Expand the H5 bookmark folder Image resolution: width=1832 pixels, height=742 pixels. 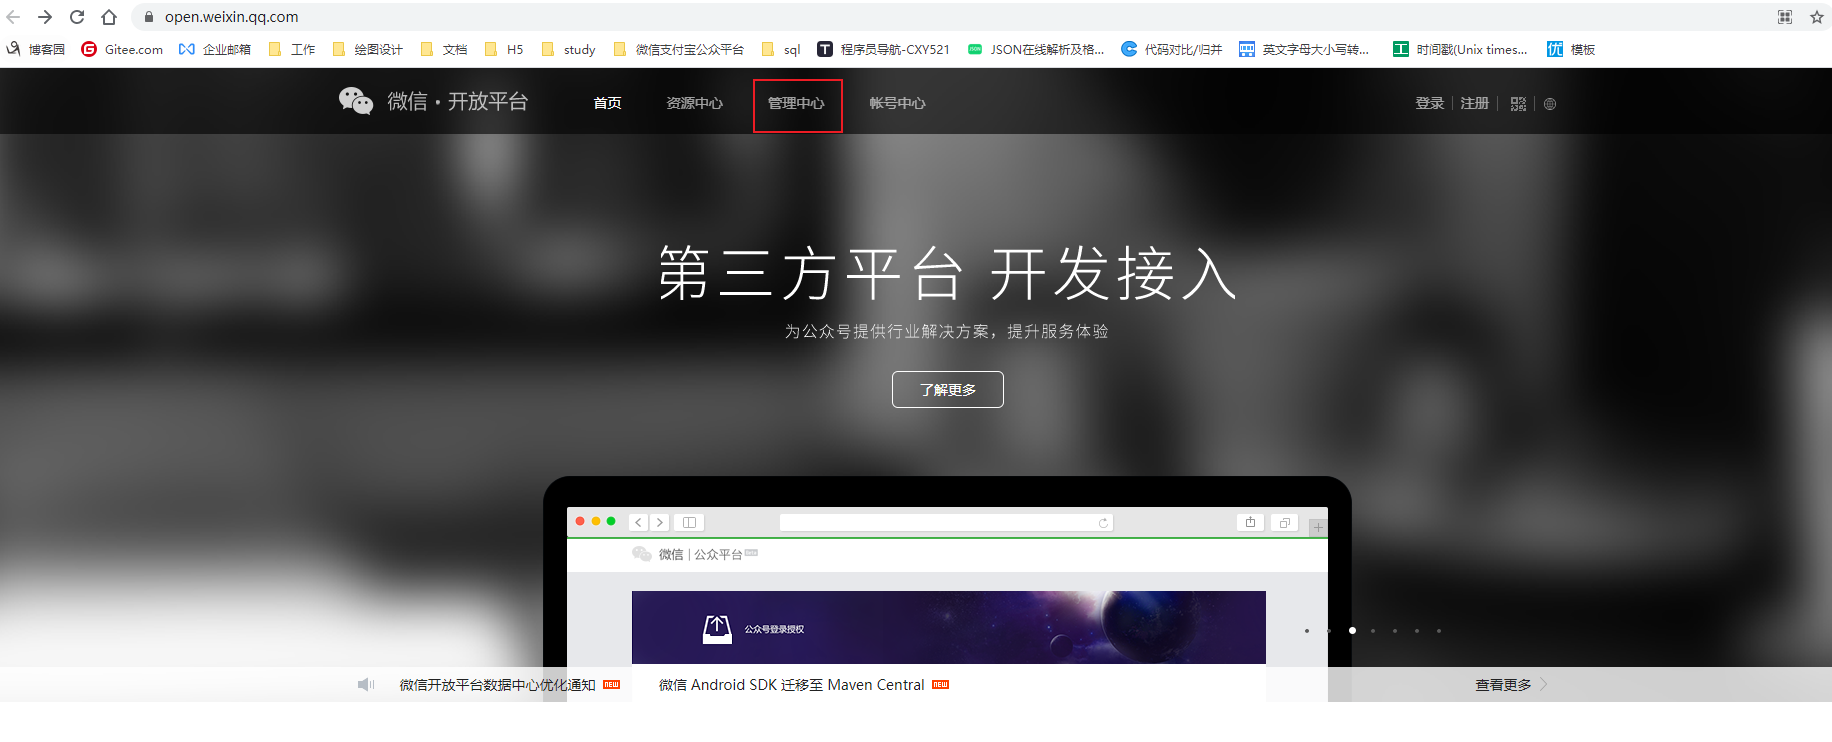pyautogui.click(x=504, y=49)
